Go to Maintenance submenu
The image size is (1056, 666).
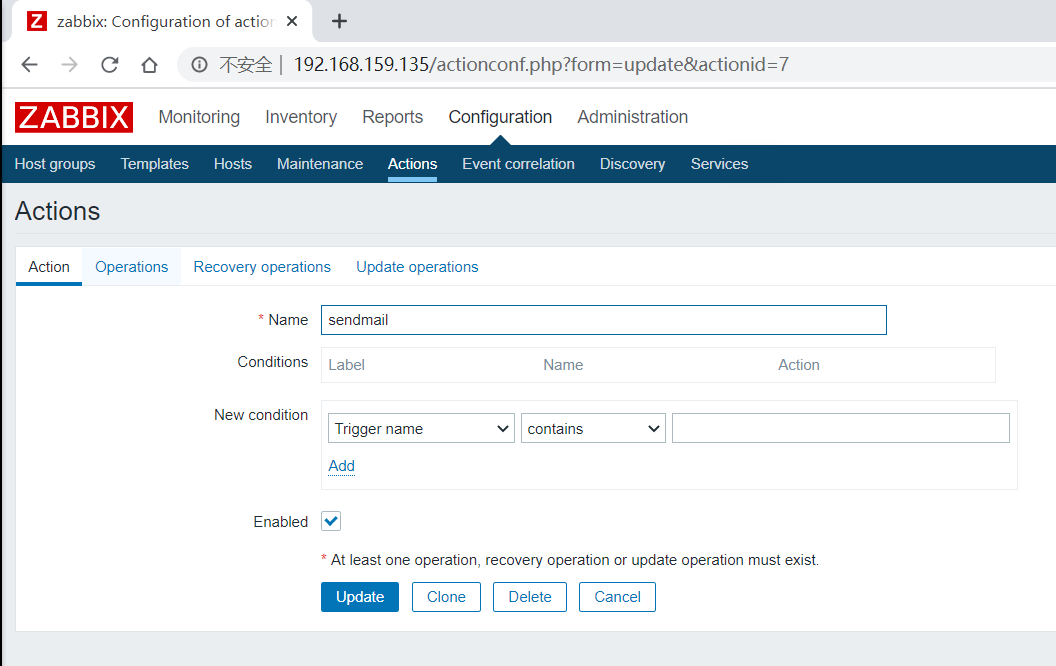click(x=320, y=164)
